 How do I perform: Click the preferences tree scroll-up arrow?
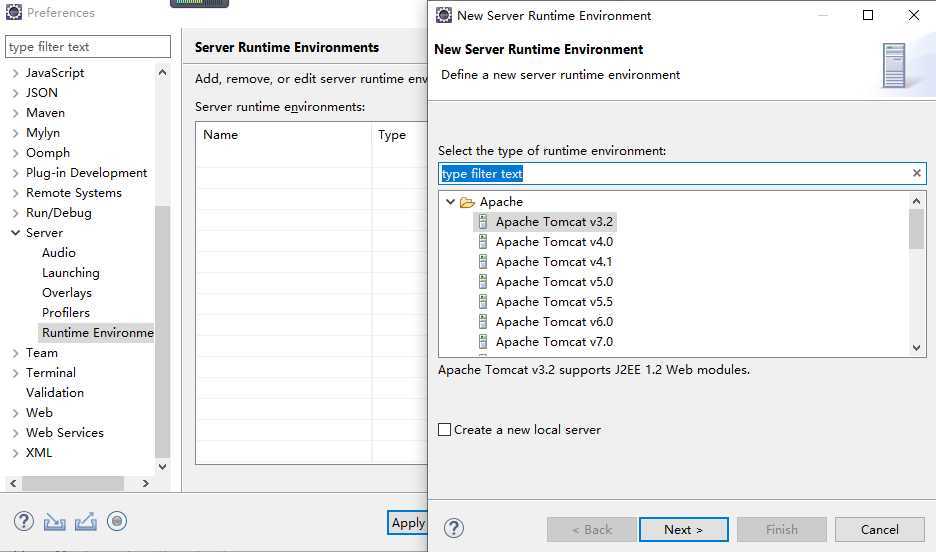162,72
